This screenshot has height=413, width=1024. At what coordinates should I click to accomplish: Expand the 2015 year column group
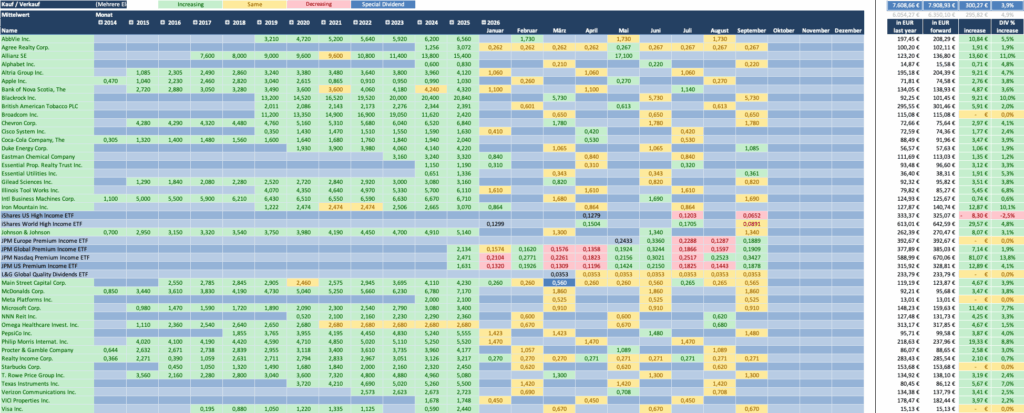tap(132, 22)
